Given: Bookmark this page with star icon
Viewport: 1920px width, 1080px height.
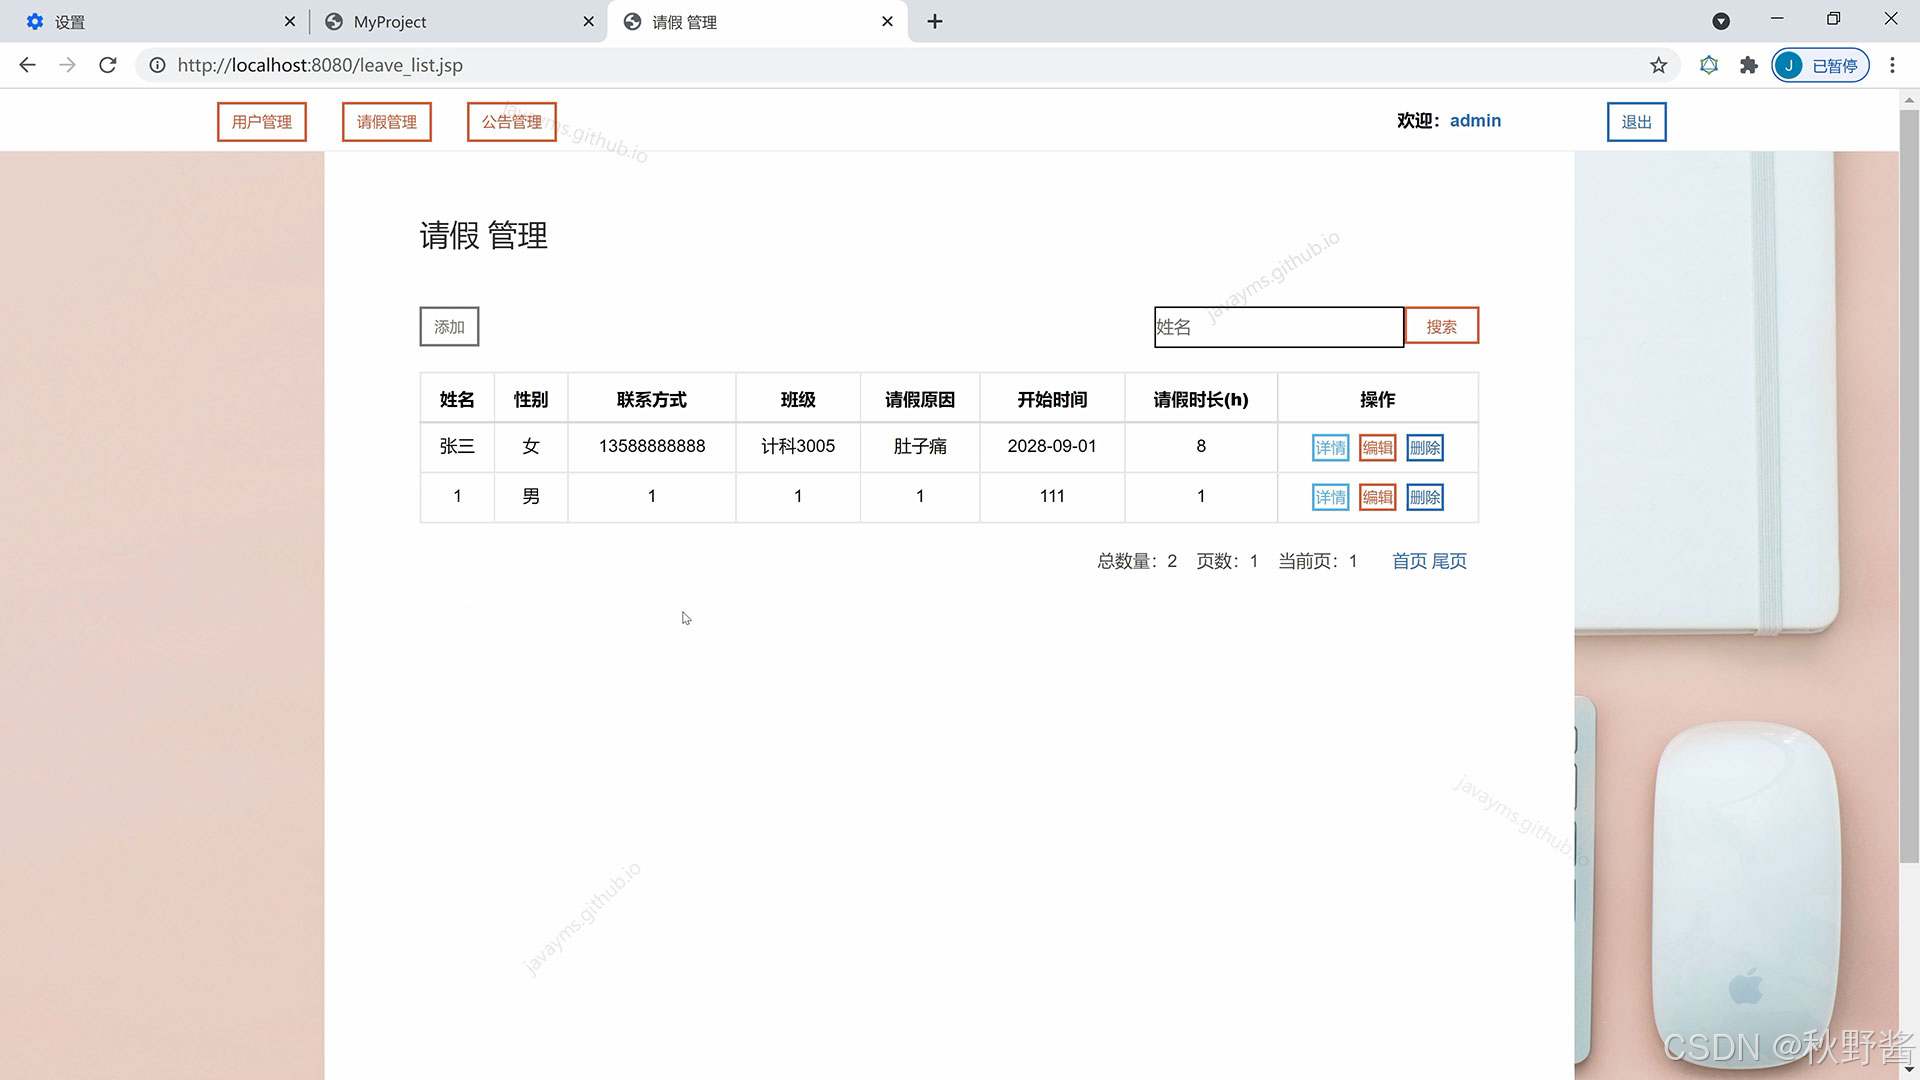Looking at the screenshot, I should pos(1658,65).
